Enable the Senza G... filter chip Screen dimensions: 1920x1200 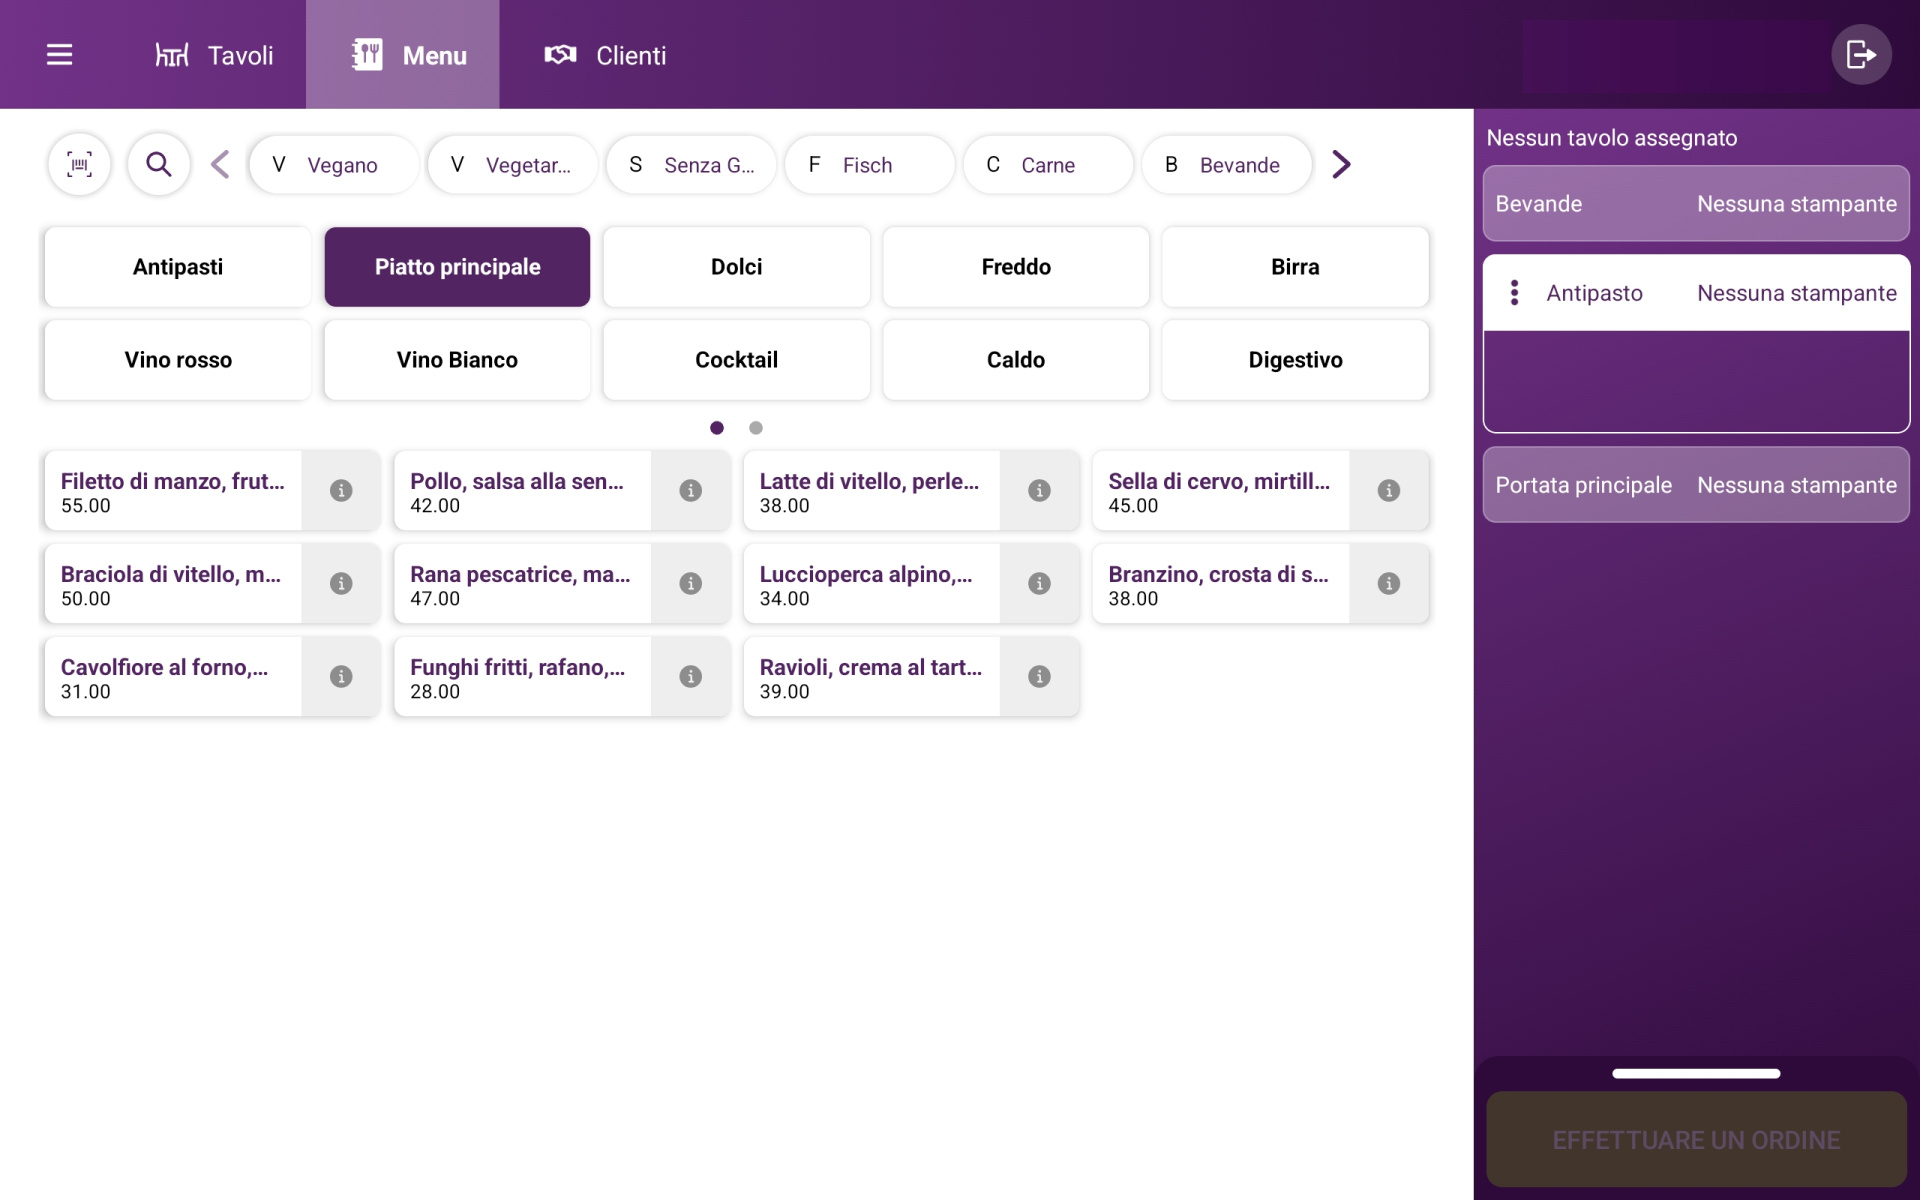[x=691, y=165]
